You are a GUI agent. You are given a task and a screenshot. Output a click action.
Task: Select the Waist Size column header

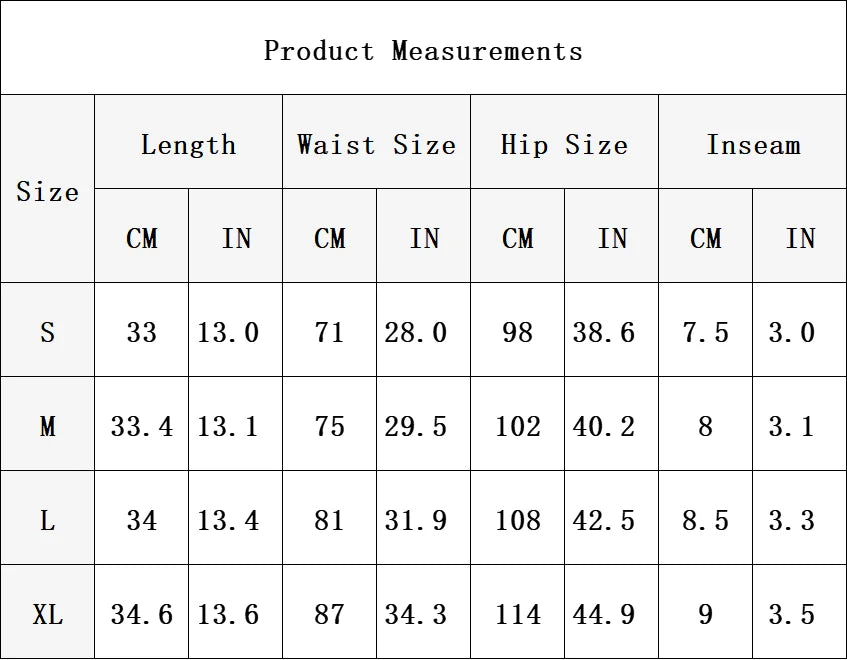tap(376, 144)
